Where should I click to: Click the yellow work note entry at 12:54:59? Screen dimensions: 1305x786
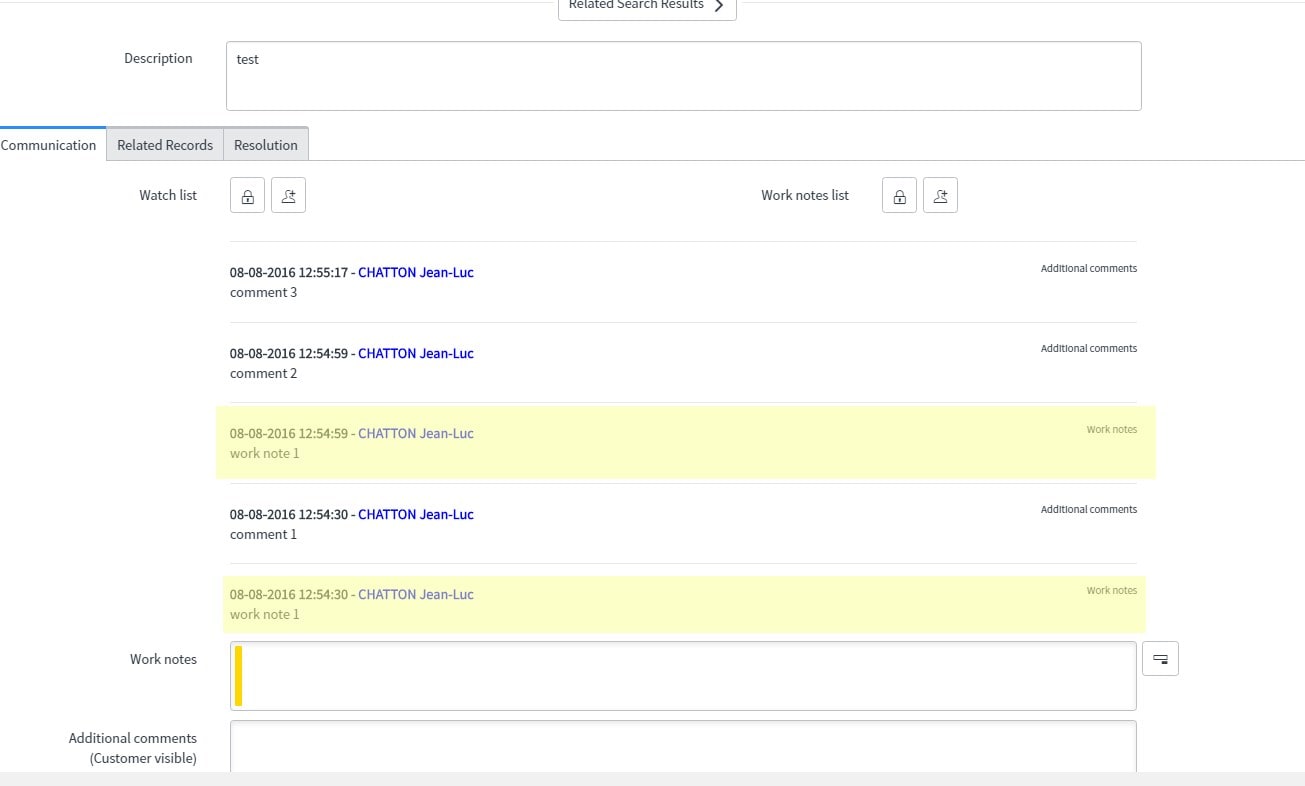click(685, 443)
